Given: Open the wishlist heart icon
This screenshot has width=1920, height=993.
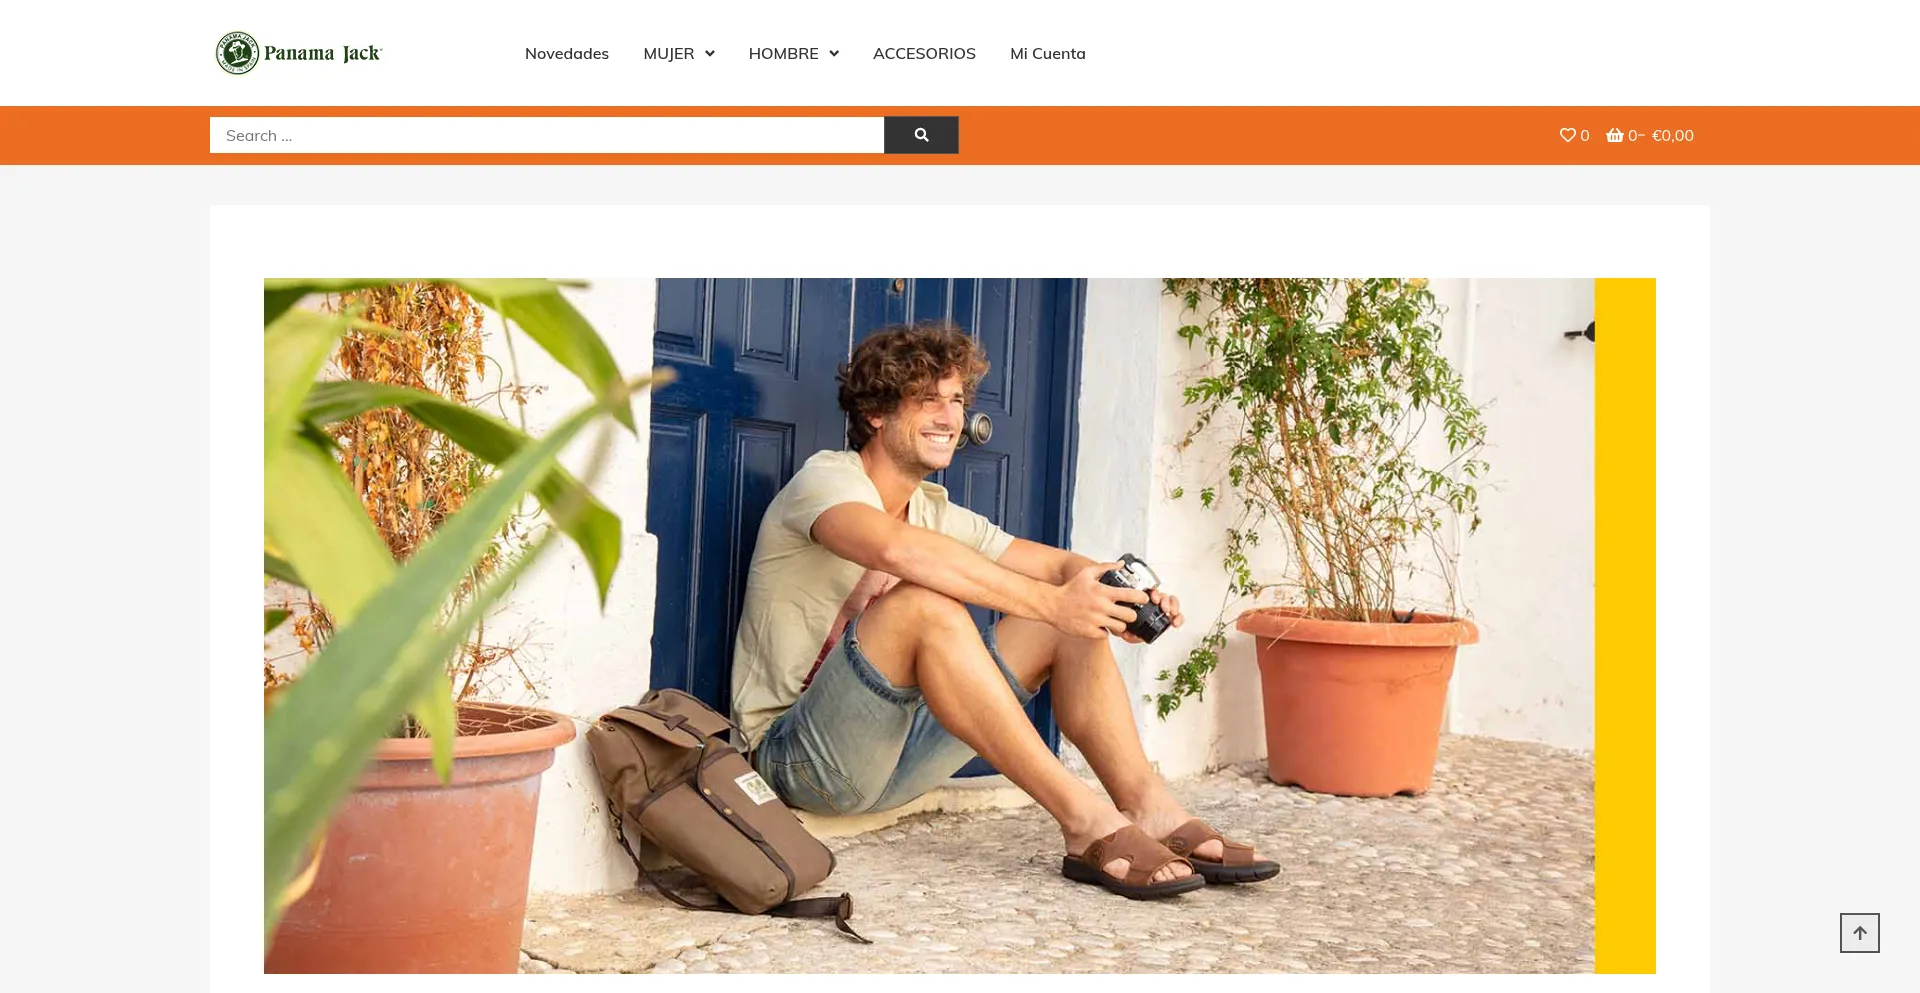Looking at the screenshot, I should pyautogui.click(x=1567, y=135).
